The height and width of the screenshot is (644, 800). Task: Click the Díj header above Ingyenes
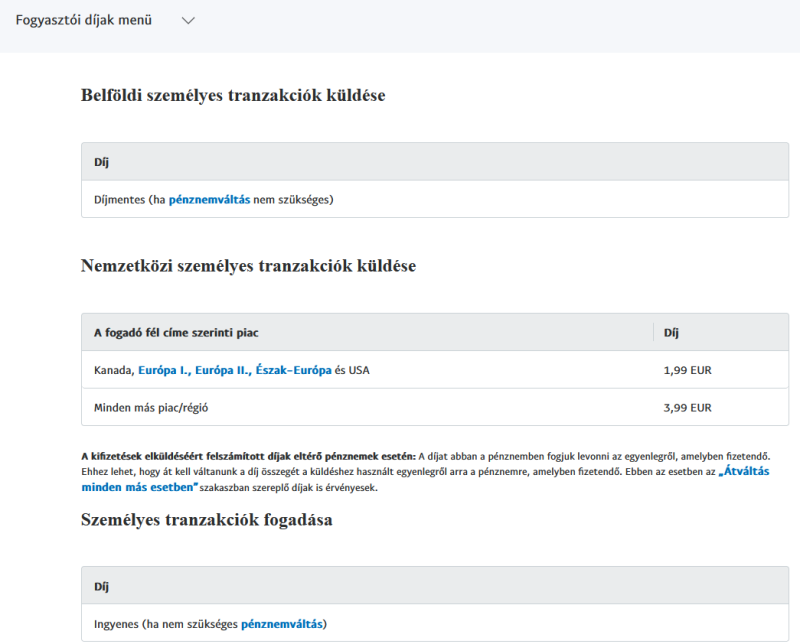[x=102, y=586]
